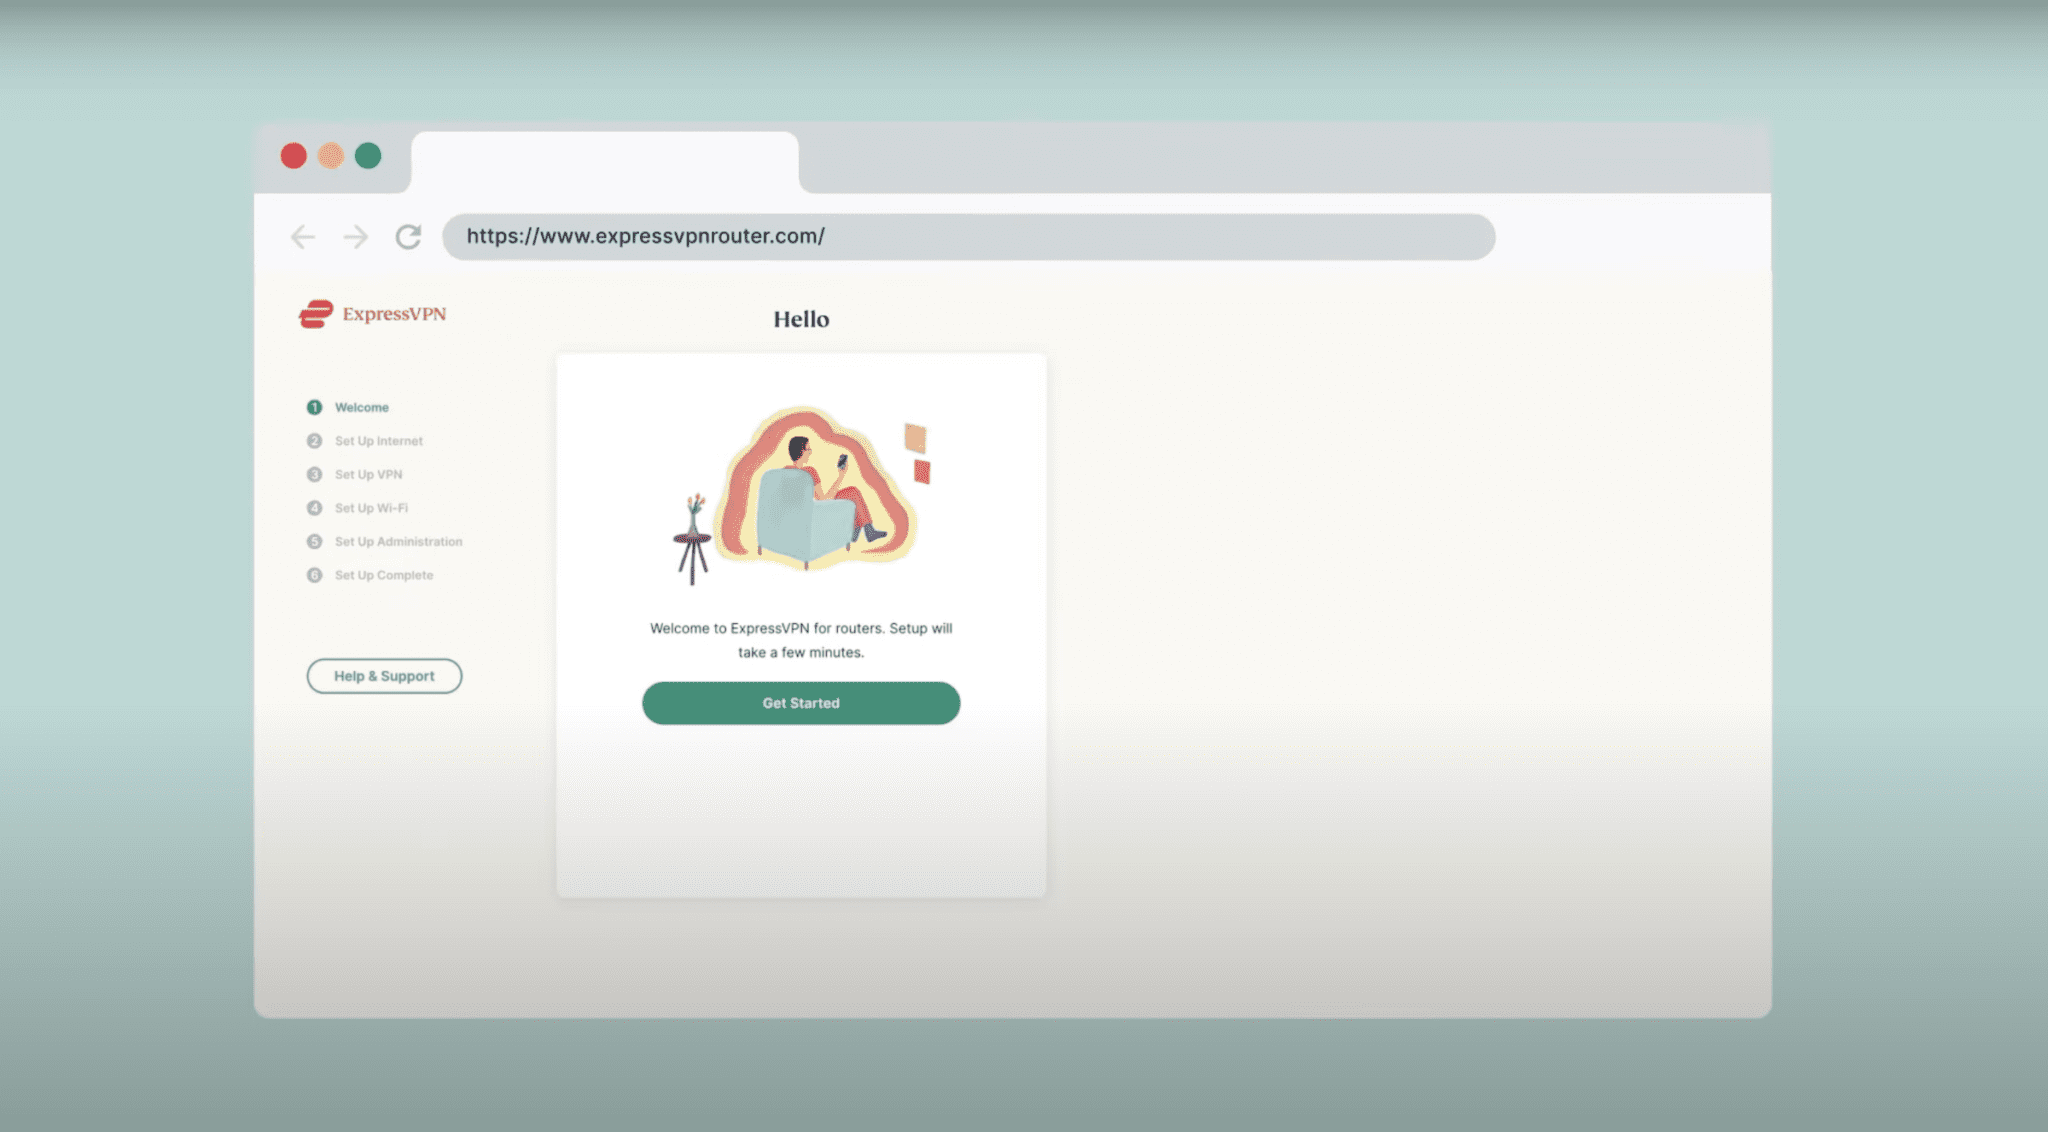Click the ExpressVPN logo
The height and width of the screenshot is (1132, 2048).
pos(373,314)
